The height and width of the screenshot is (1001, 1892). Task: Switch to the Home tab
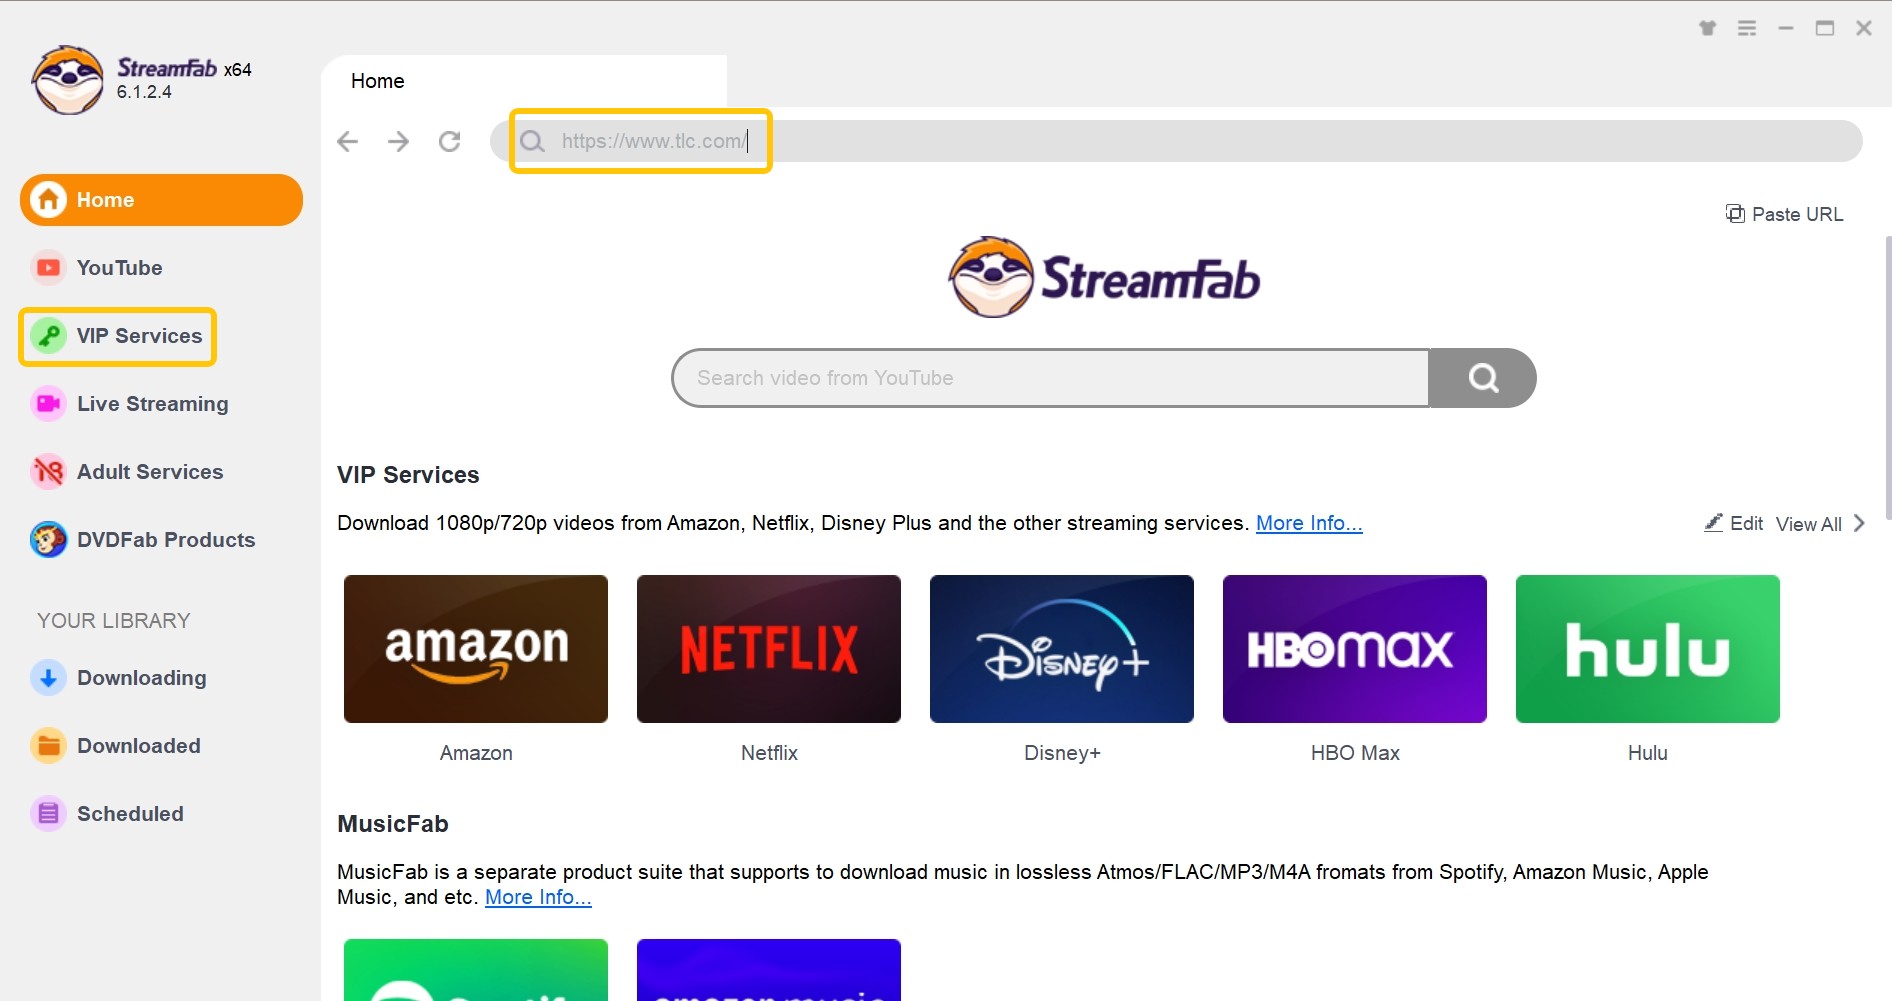point(377,80)
